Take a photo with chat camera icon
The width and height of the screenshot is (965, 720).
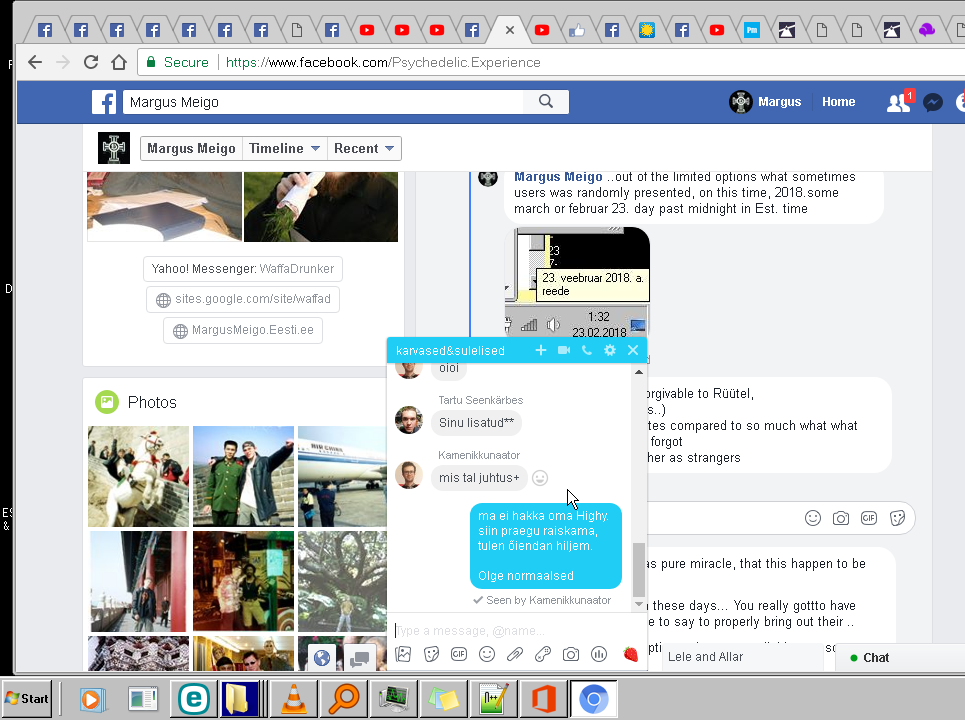pos(571,654)
